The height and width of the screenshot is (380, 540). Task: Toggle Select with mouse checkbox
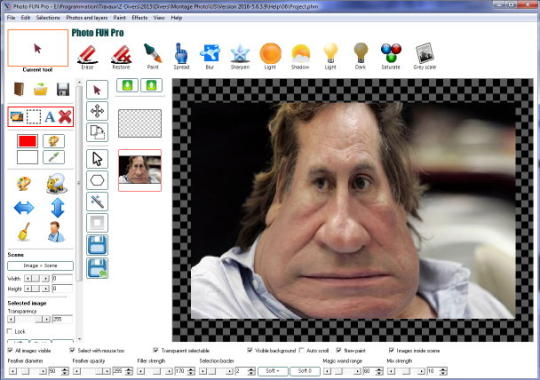(72, 350)
